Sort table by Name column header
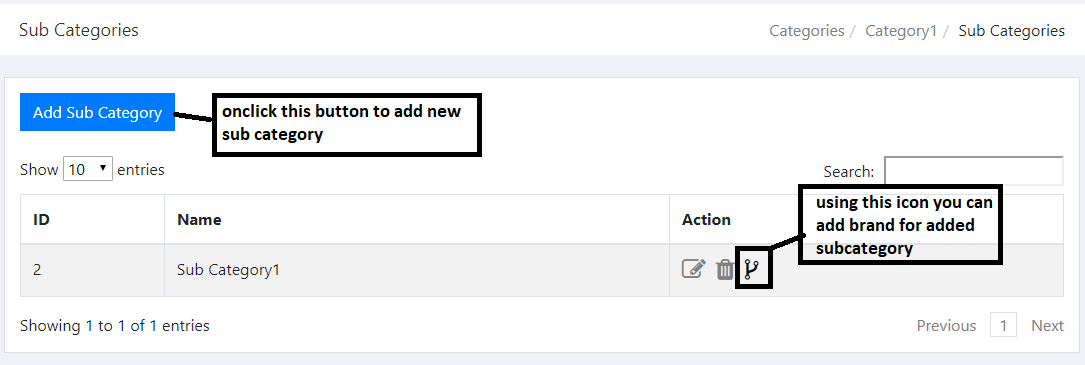The image size is (1085, 365). [x=417, y=220]
